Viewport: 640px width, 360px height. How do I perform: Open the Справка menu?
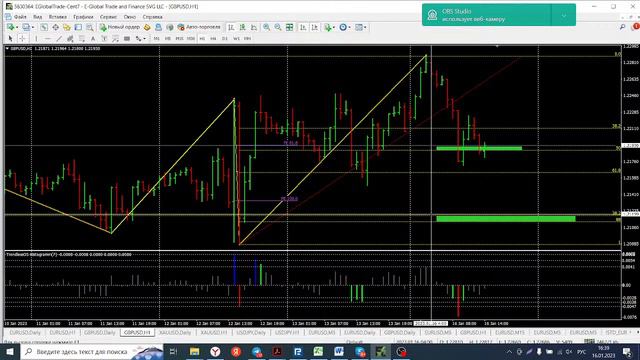pyautogui.click(x=152, y=17)
